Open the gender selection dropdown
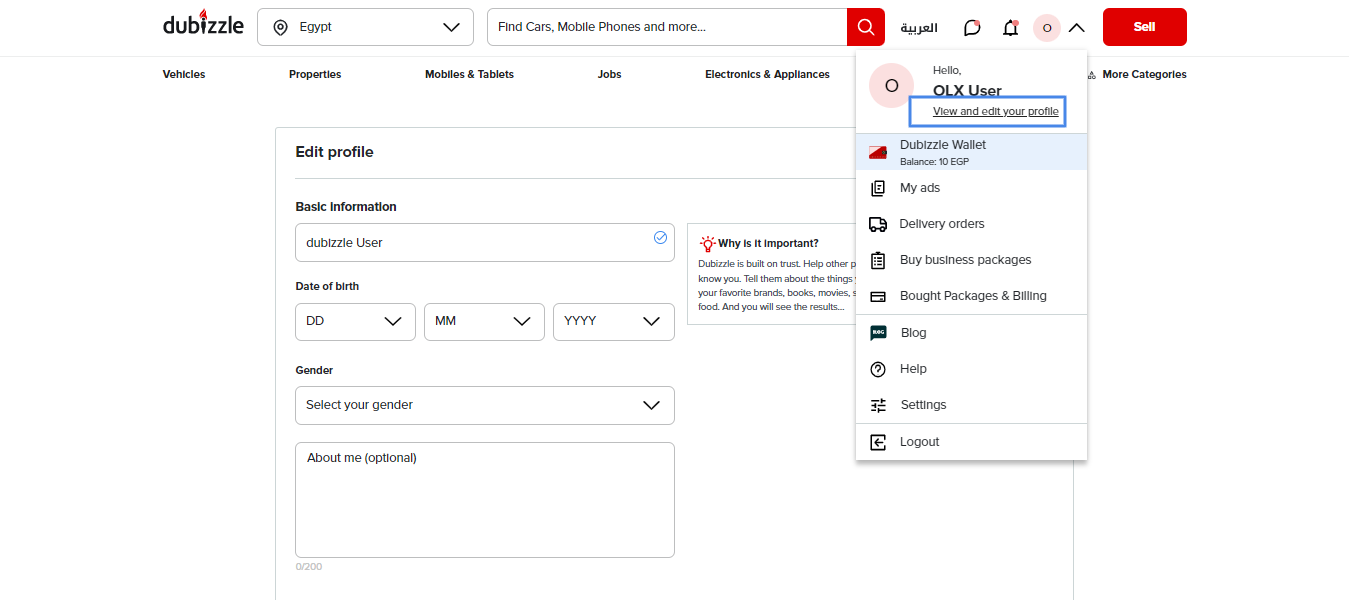The height and width of the screenshot is (600, 1349). coord(484,404)
